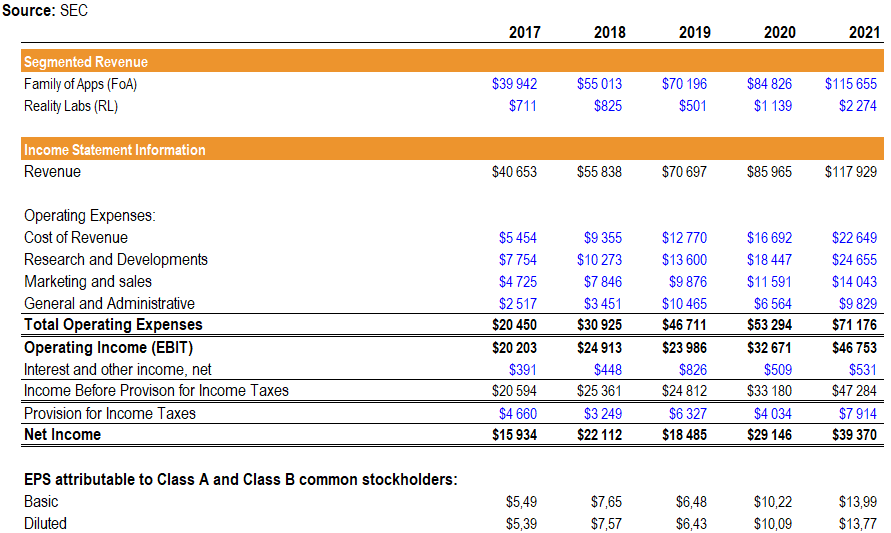Select the Total Operating Expenses row label
Screen dimensions: 891x533
coord(113,325)
